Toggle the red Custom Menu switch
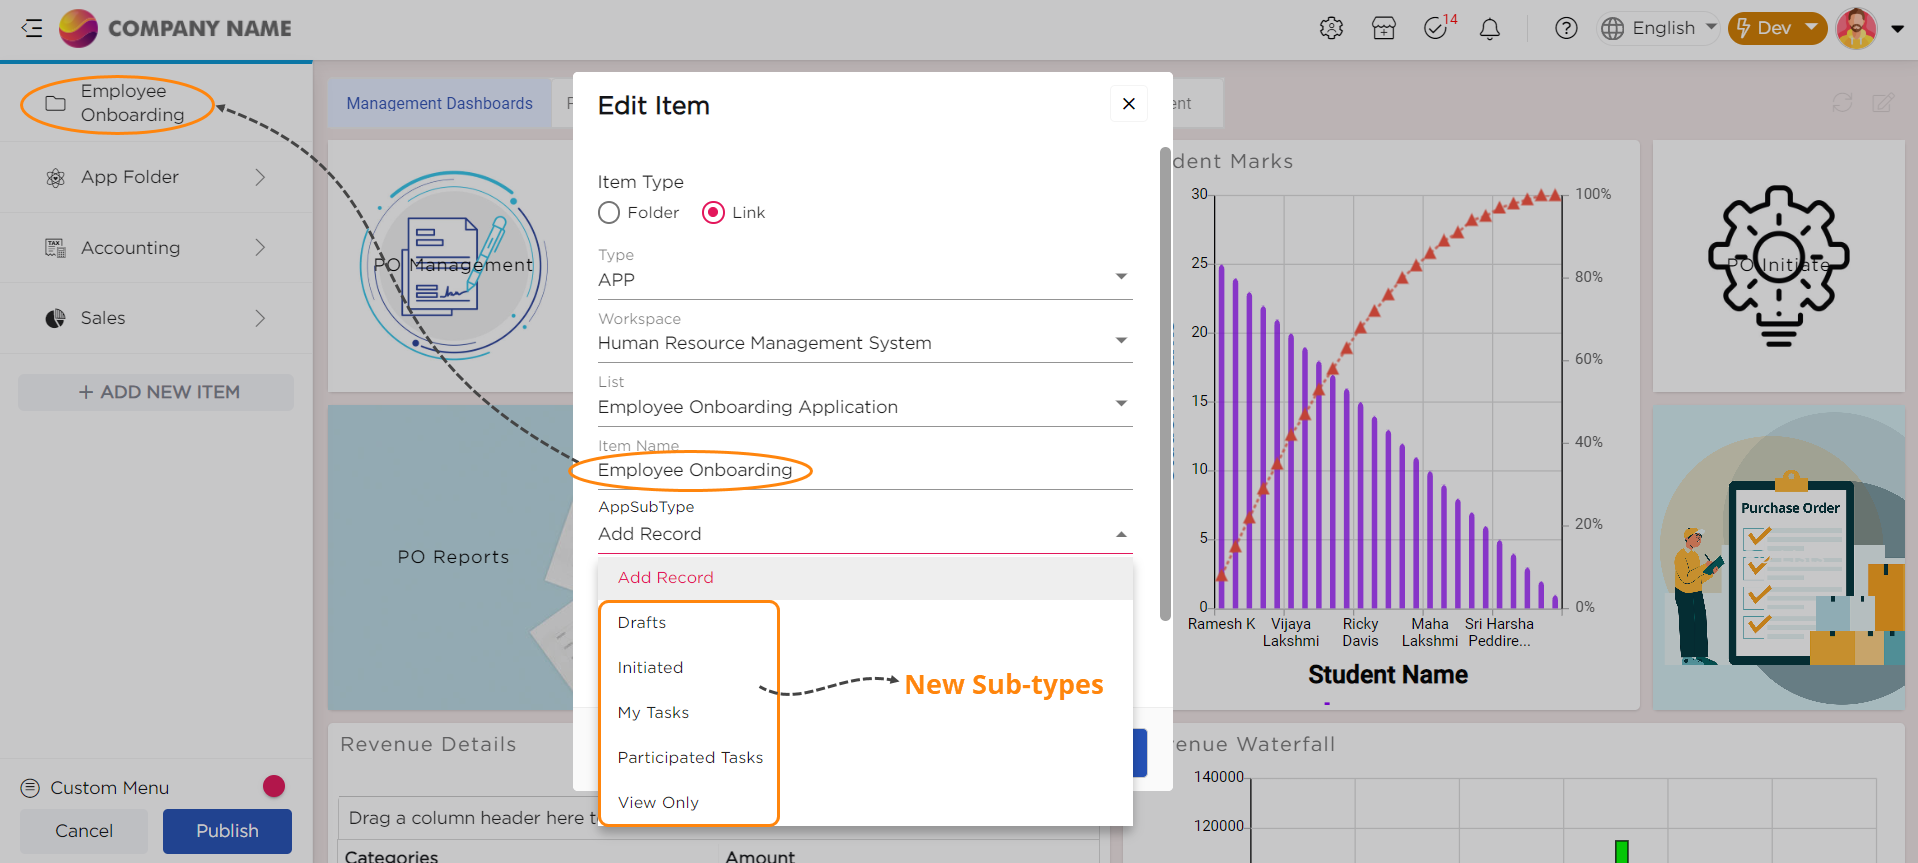The image size is (1918, 863). click(x=273, y=787)
